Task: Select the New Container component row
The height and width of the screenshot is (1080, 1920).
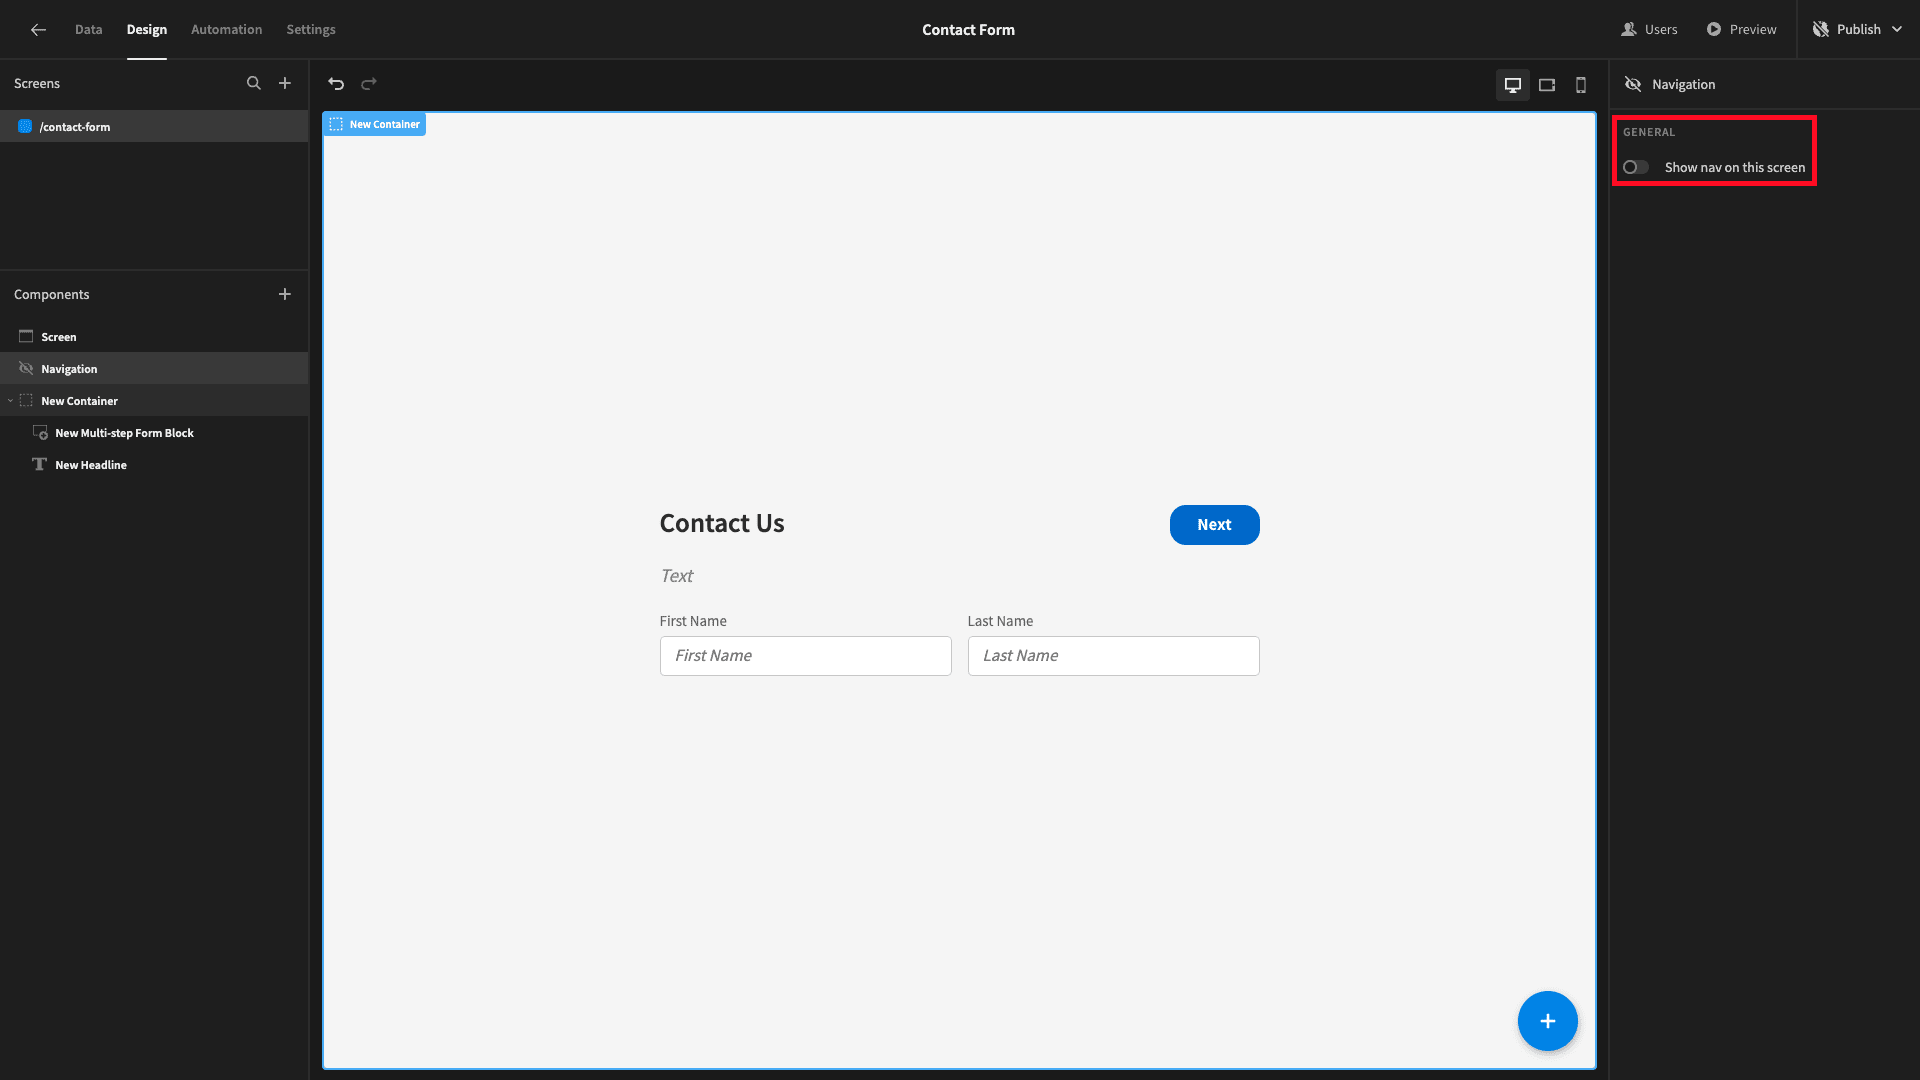Action: click(154, 401)
